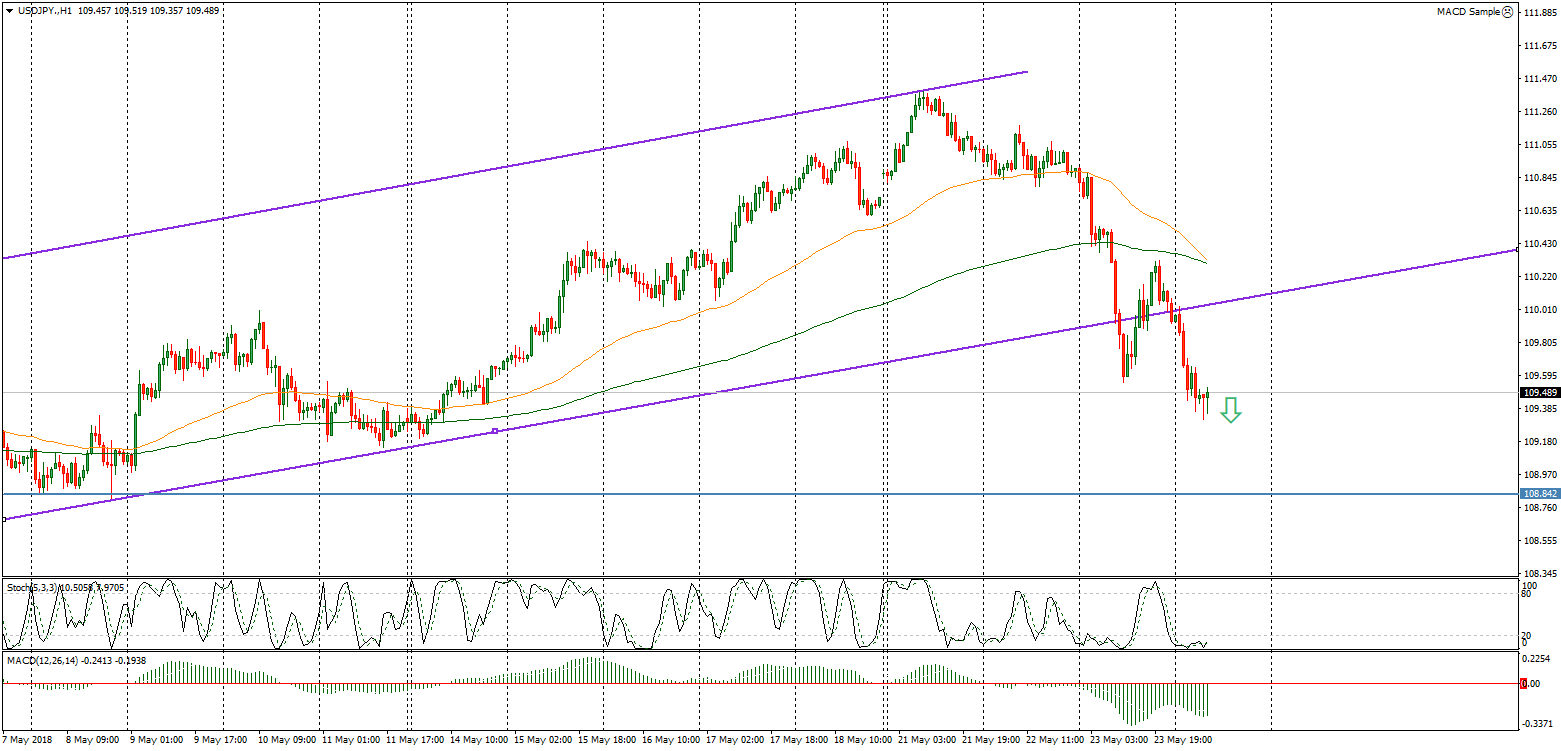Click the 15 May 02:00 time axis label
The width and height of the screenshot is (1561, 751).
[x=541, y=741]
